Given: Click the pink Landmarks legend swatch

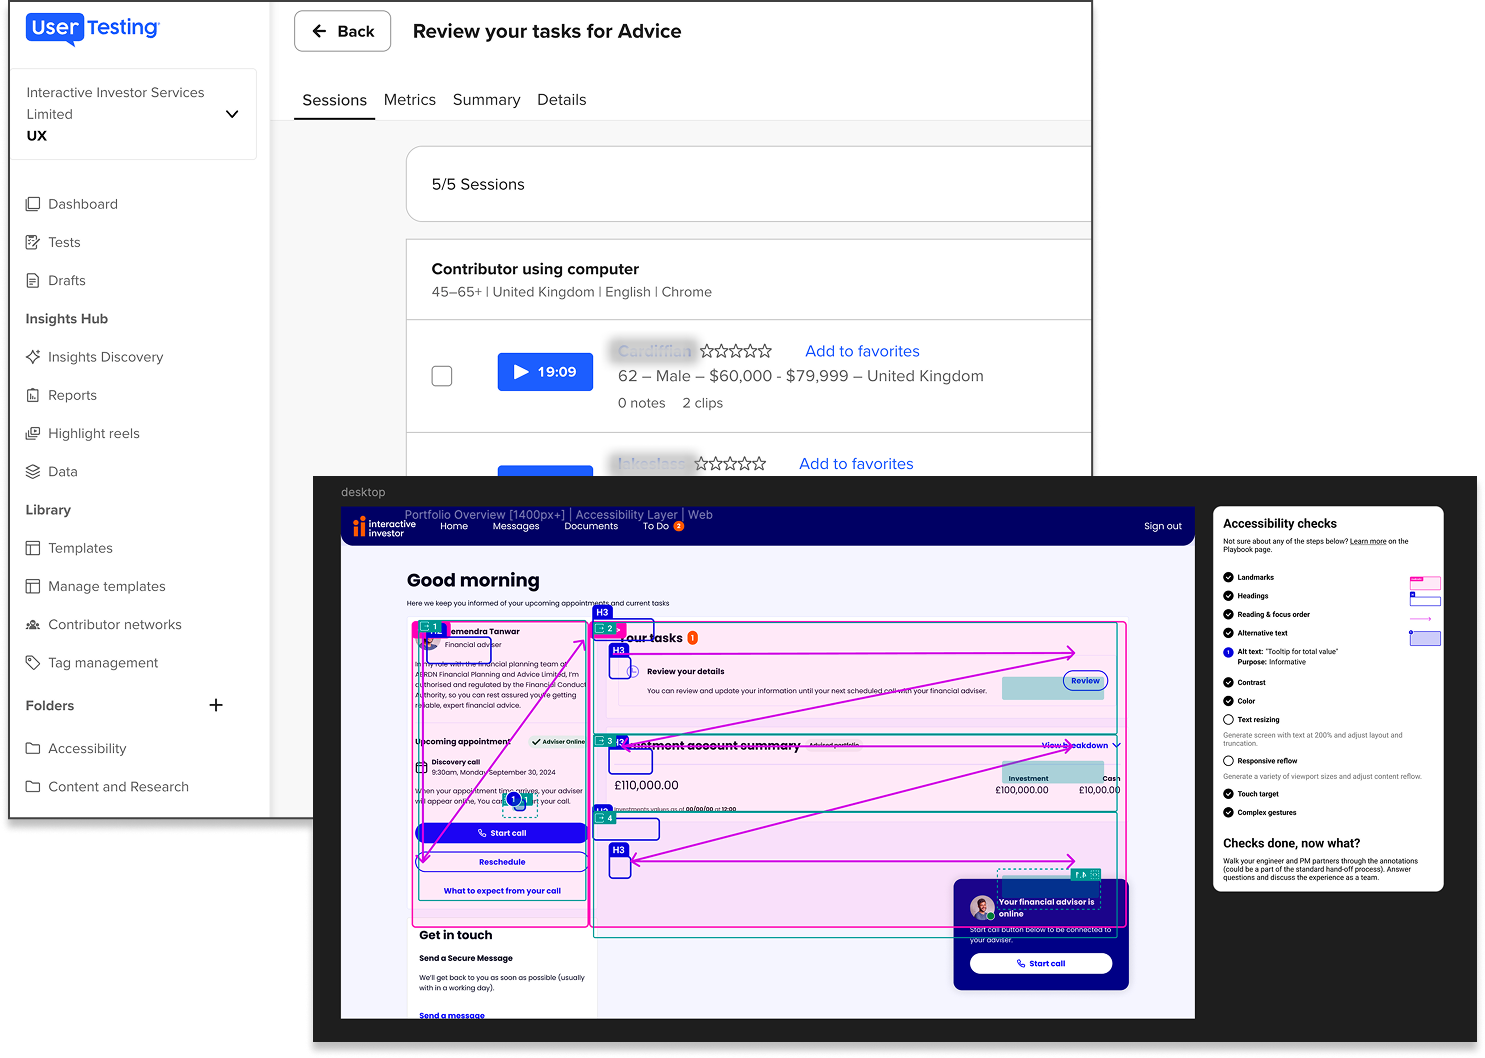Looking at the screenshot, I should click(1425, 582).
